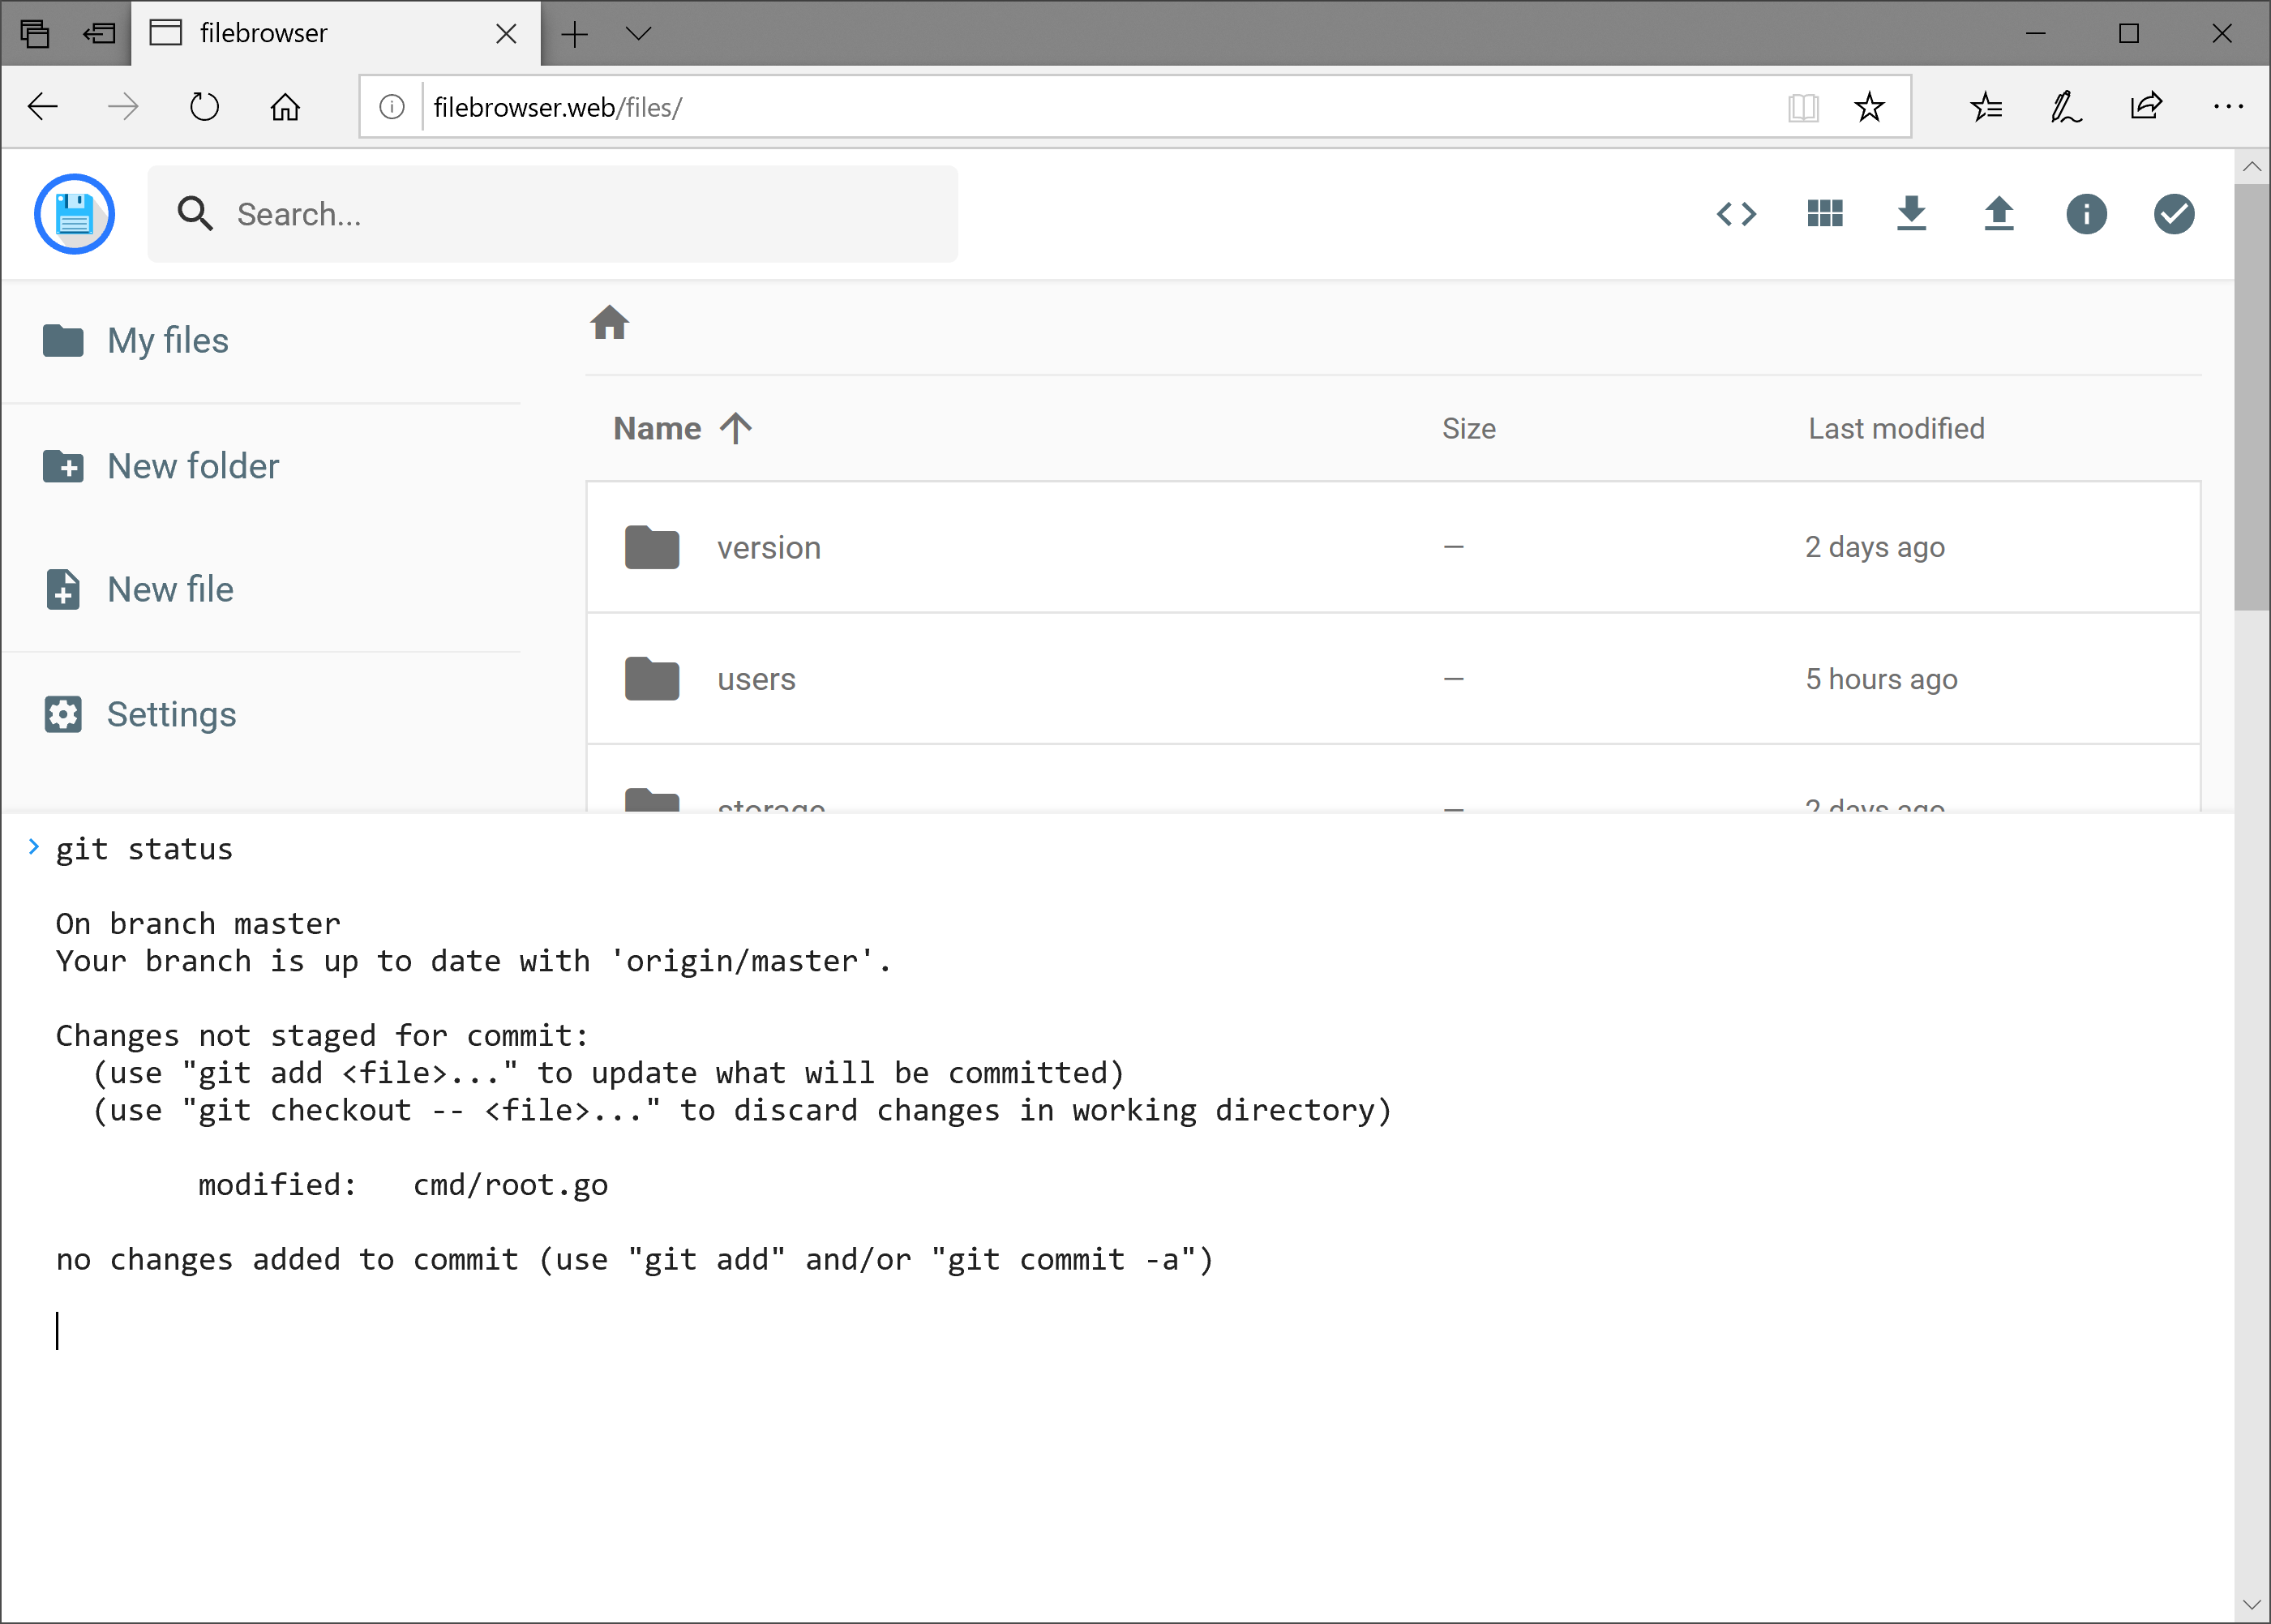Annotate the page with Edge's pen icon
Screen dimensions: 2271x1624
coord(2065,107)
